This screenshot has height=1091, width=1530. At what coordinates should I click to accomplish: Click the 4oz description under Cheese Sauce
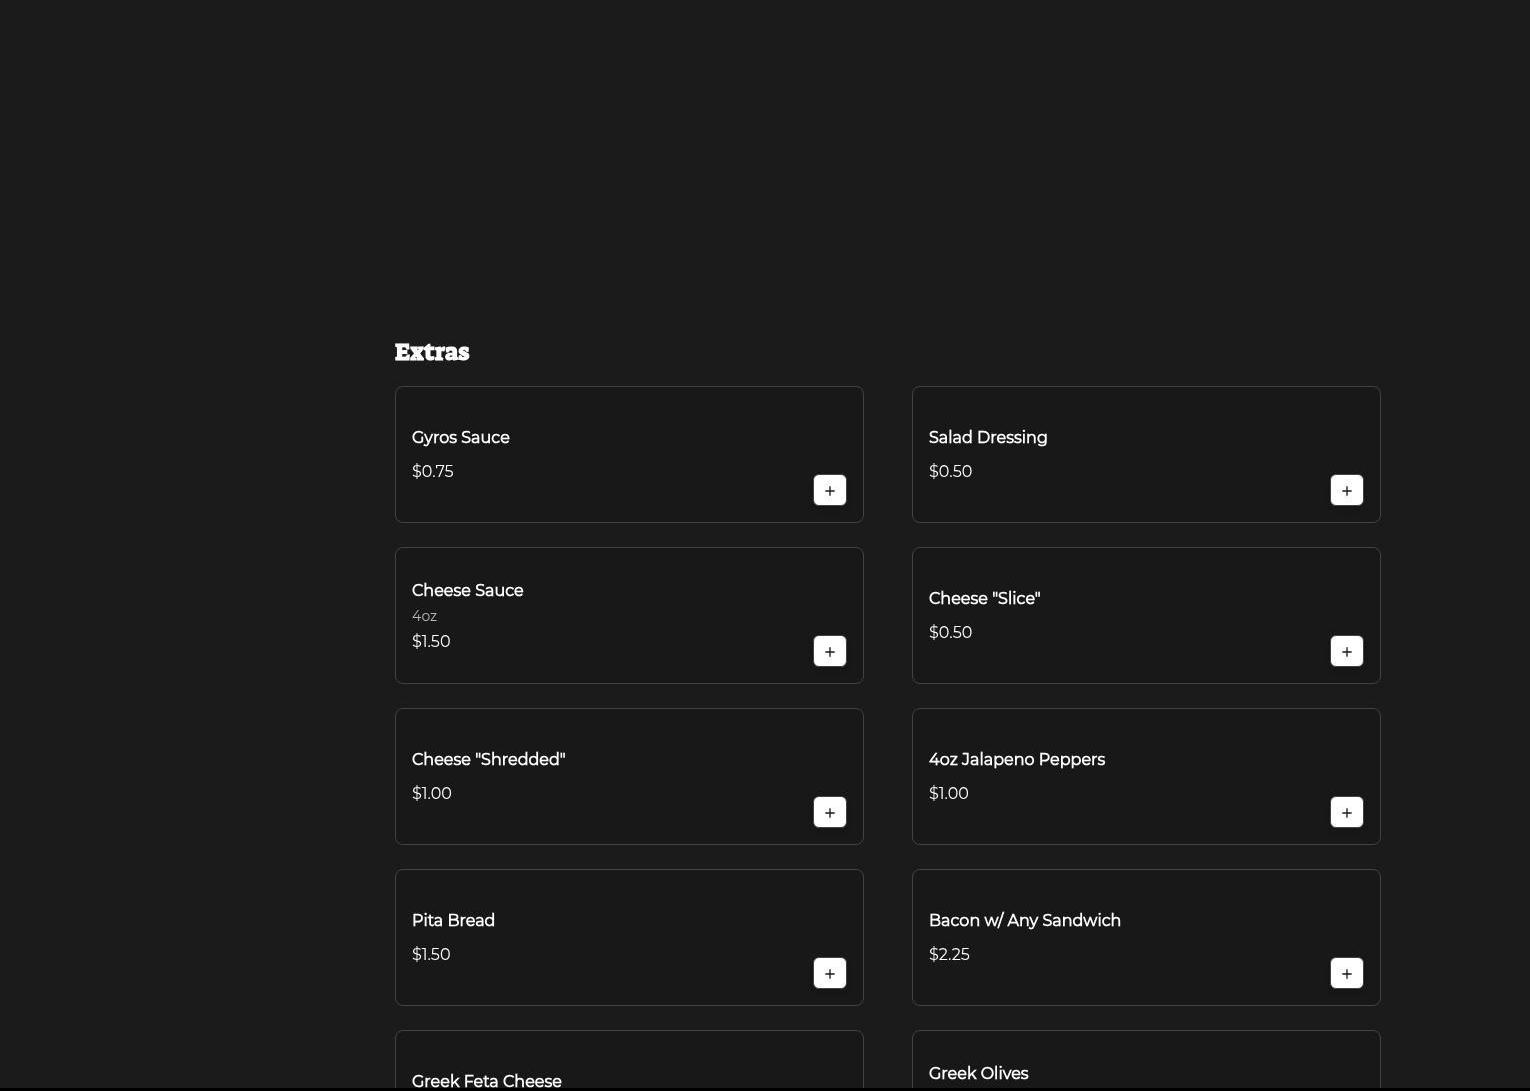(424, 616)
